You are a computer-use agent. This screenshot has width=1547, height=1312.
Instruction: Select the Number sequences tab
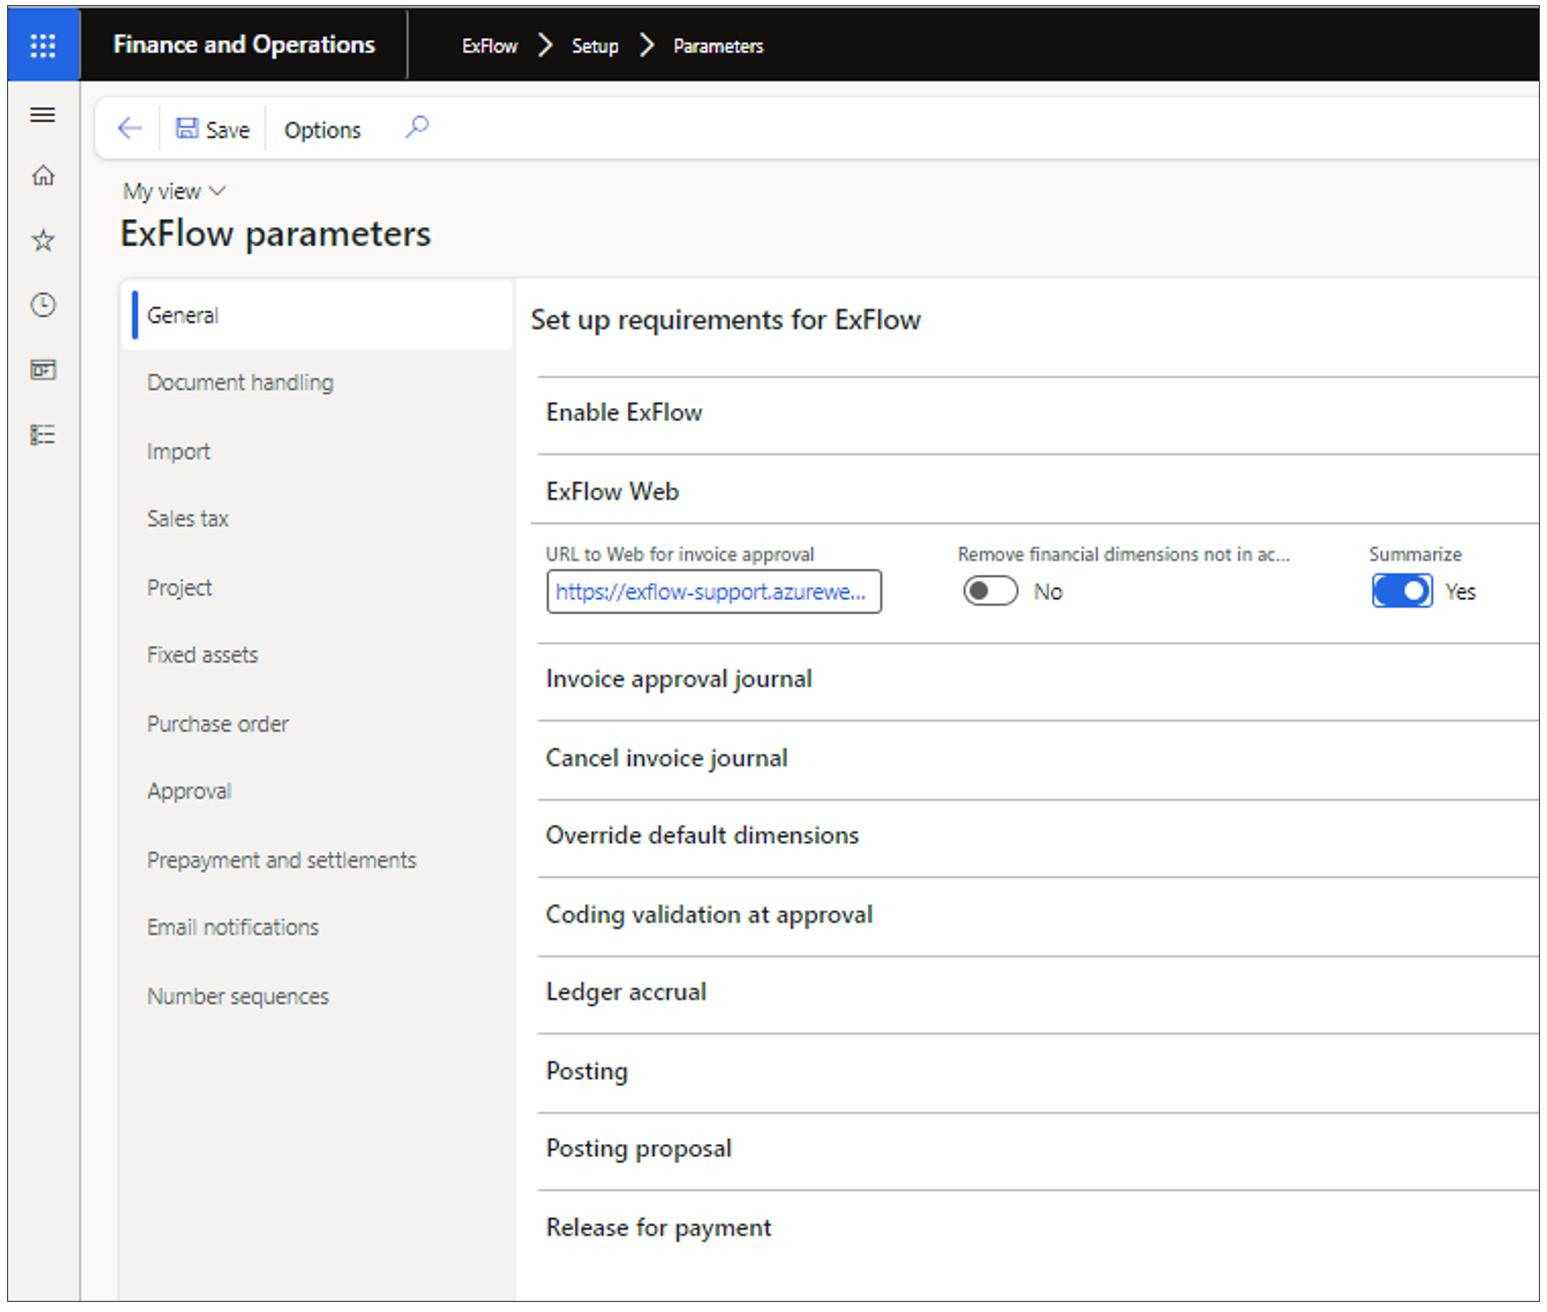point(317,996)
